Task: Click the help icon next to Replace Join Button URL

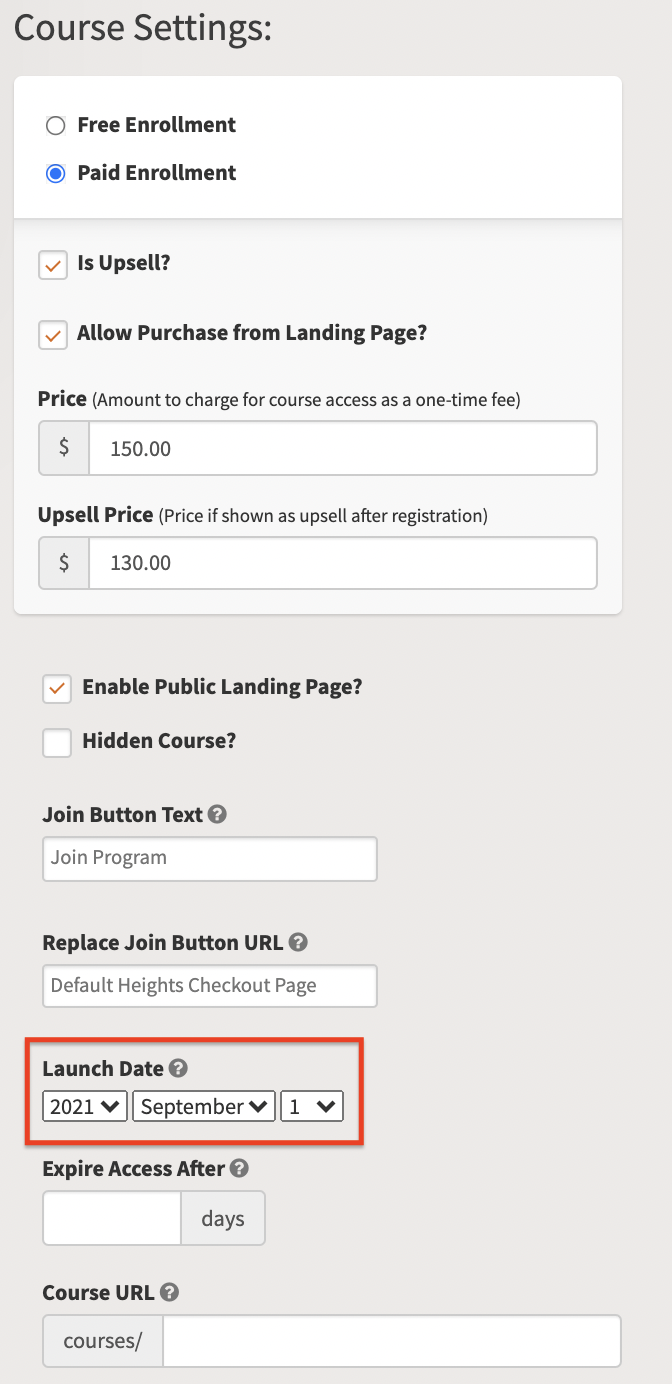Action: [x=298, y=942]
